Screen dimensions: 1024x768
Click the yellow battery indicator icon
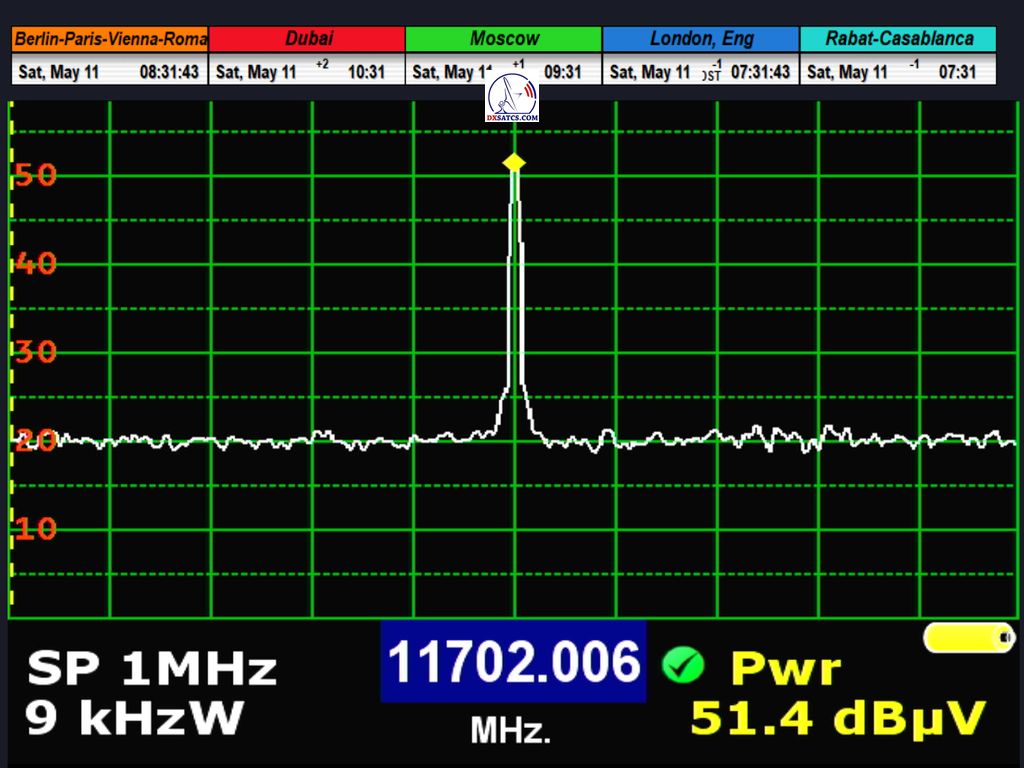pos(968,637)
